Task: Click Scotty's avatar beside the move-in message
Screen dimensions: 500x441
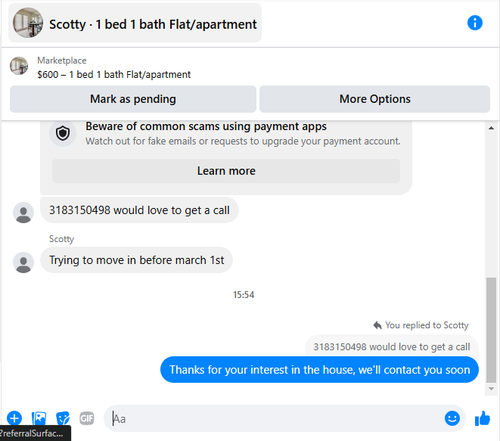Action: tap(23, 262)
